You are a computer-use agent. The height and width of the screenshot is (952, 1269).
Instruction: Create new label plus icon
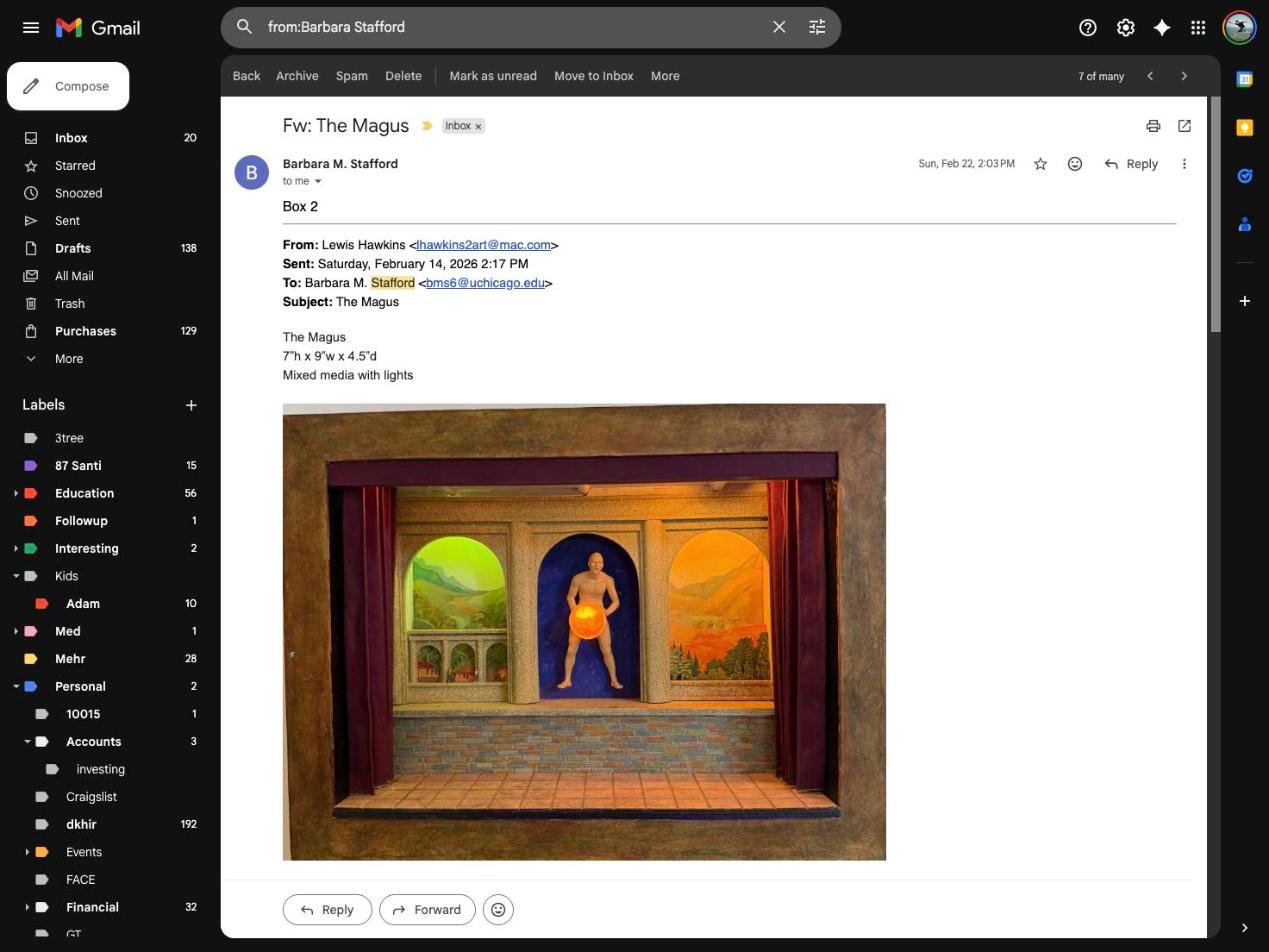(x=191, y=405)
